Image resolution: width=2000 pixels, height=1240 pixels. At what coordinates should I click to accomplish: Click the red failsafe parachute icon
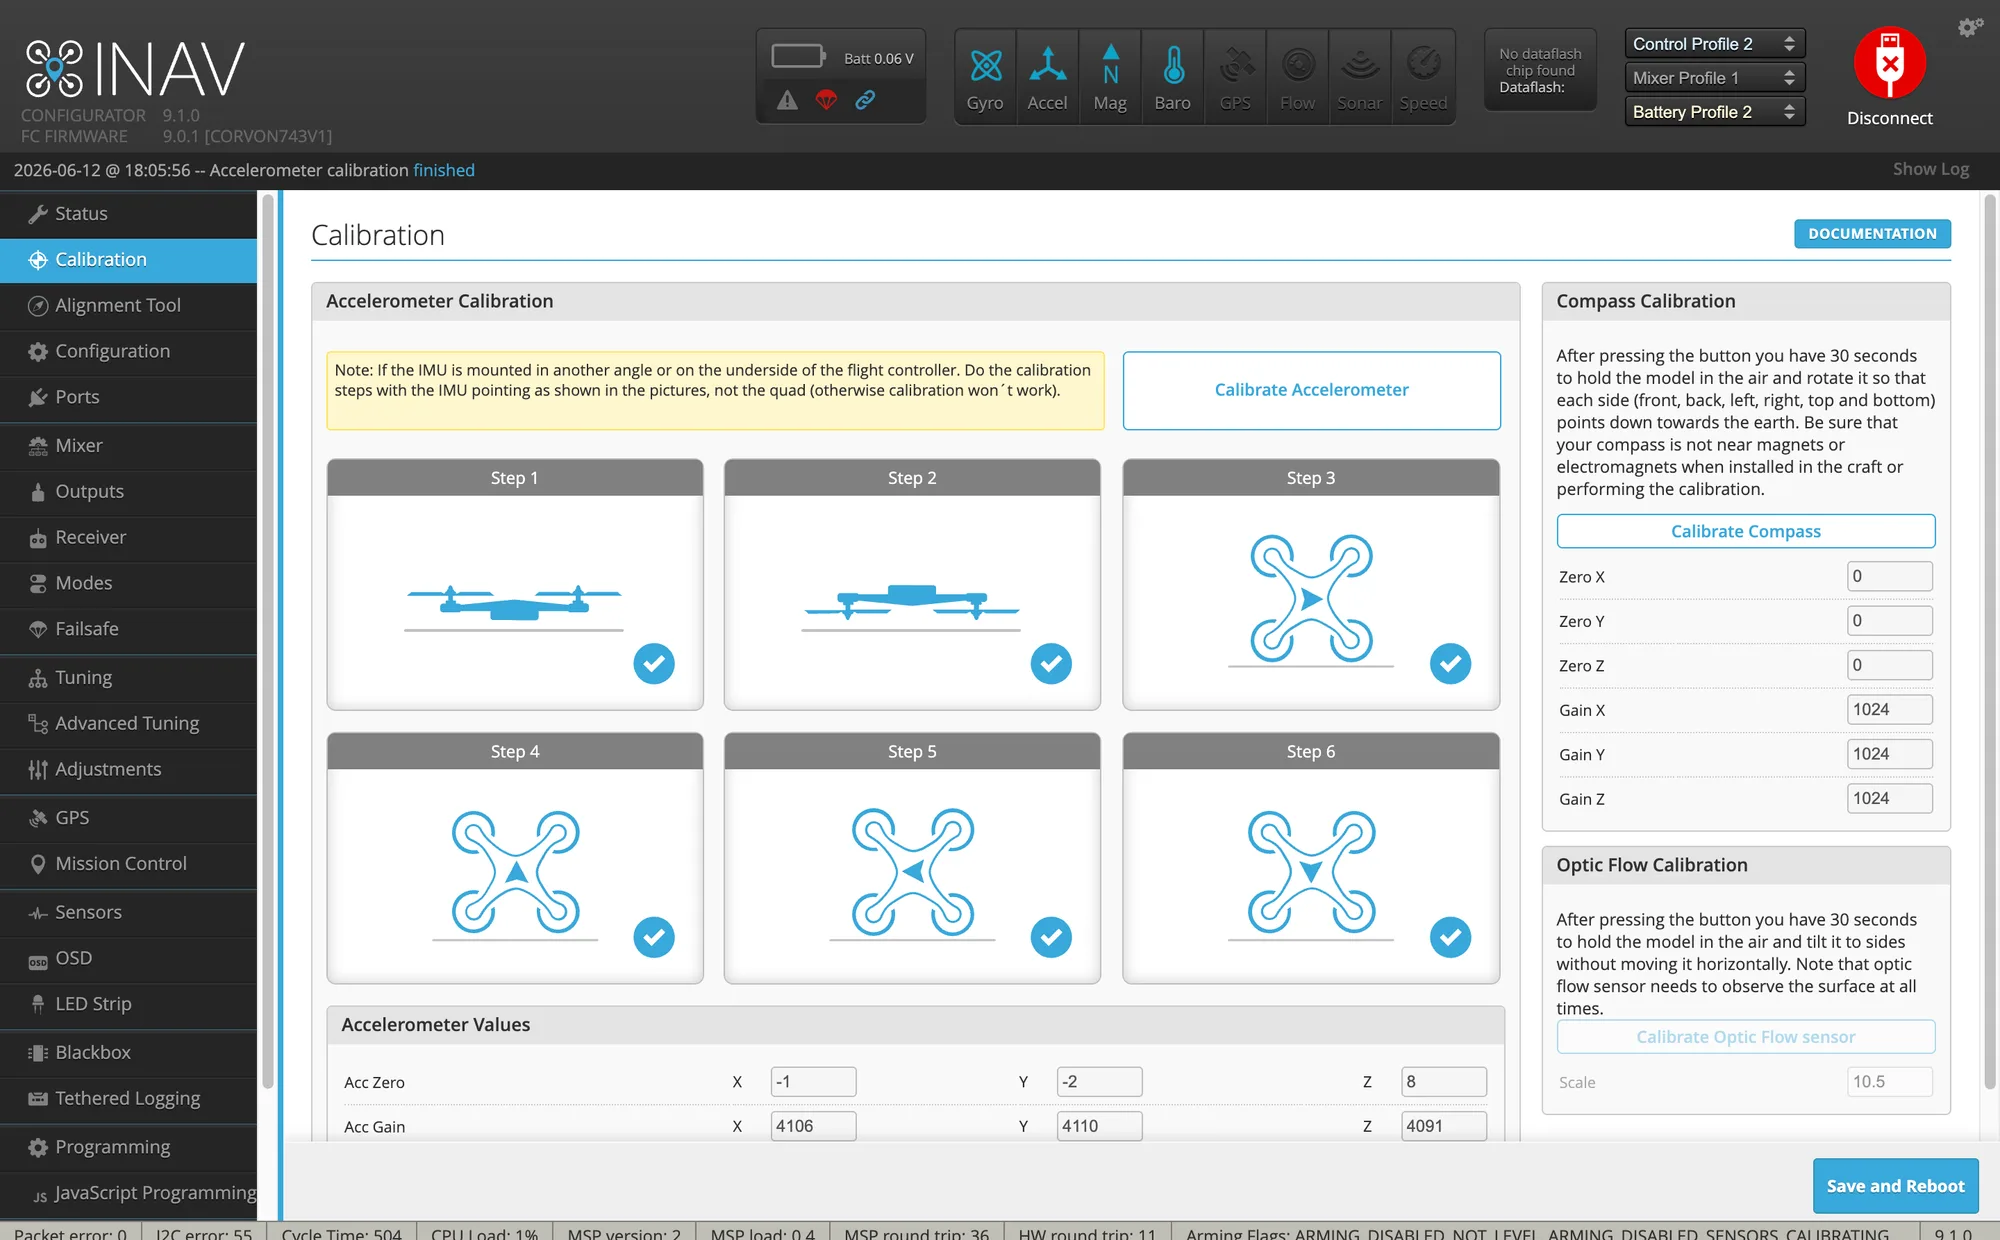[x=826, y=100]
